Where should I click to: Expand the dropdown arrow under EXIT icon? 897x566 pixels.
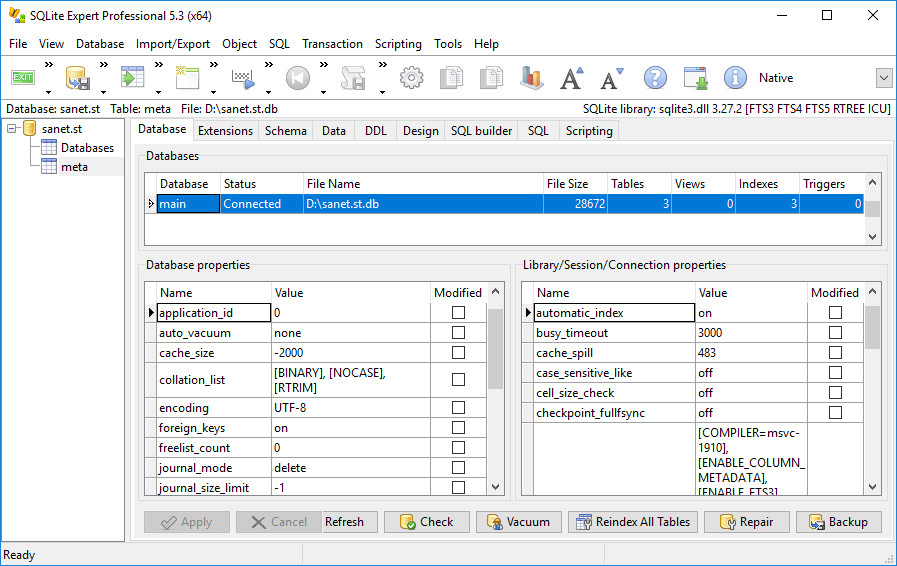tap(49, 92)
